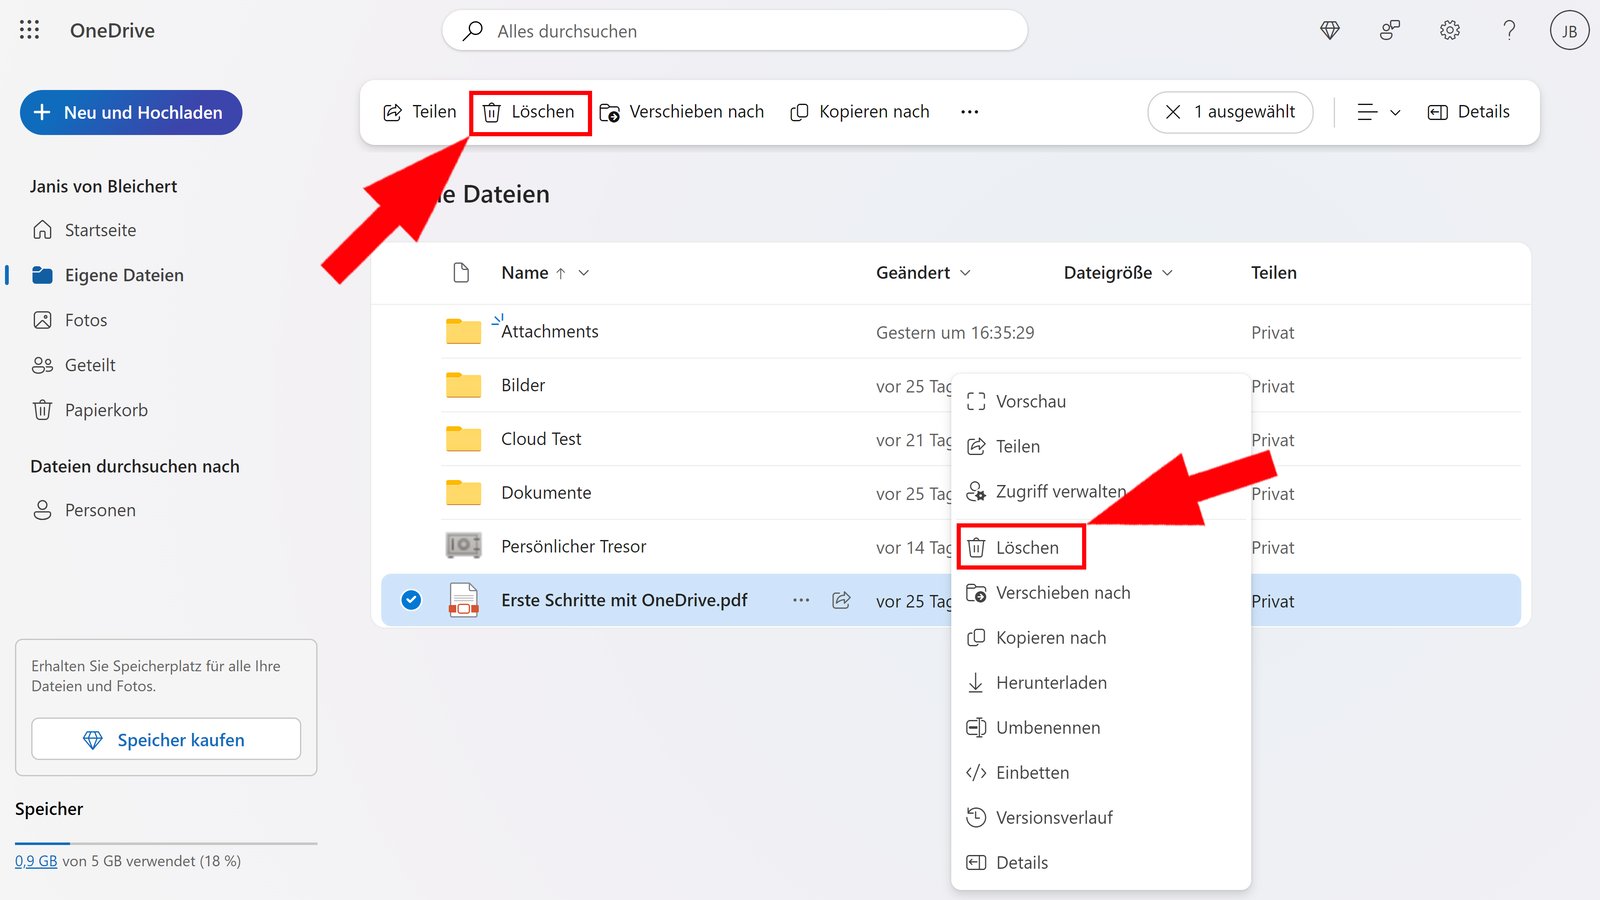Screen dimensions: 1600x900
Task: Click the Speicher kaufen button
Action: [x=165, y=739]
